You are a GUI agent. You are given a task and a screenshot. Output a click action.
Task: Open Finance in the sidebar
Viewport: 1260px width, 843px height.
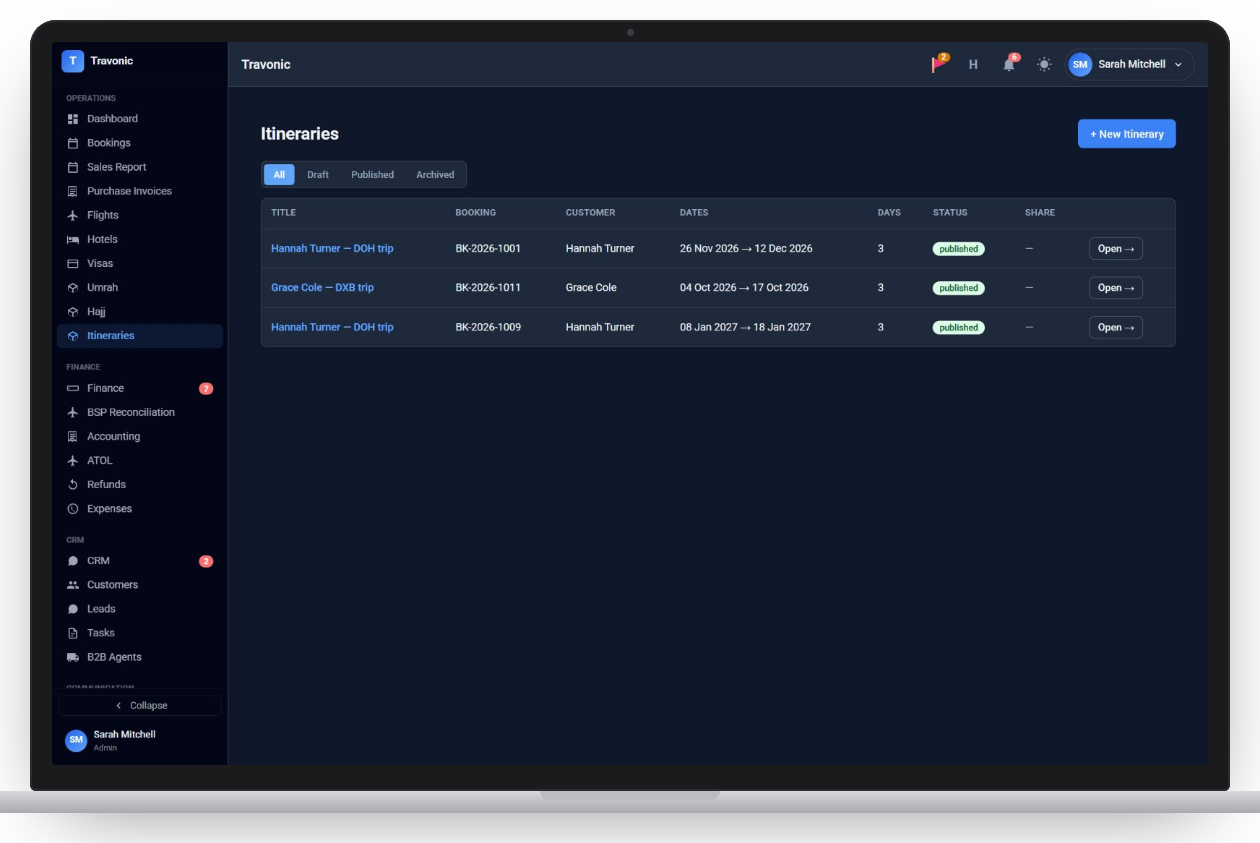pos(140,388)
